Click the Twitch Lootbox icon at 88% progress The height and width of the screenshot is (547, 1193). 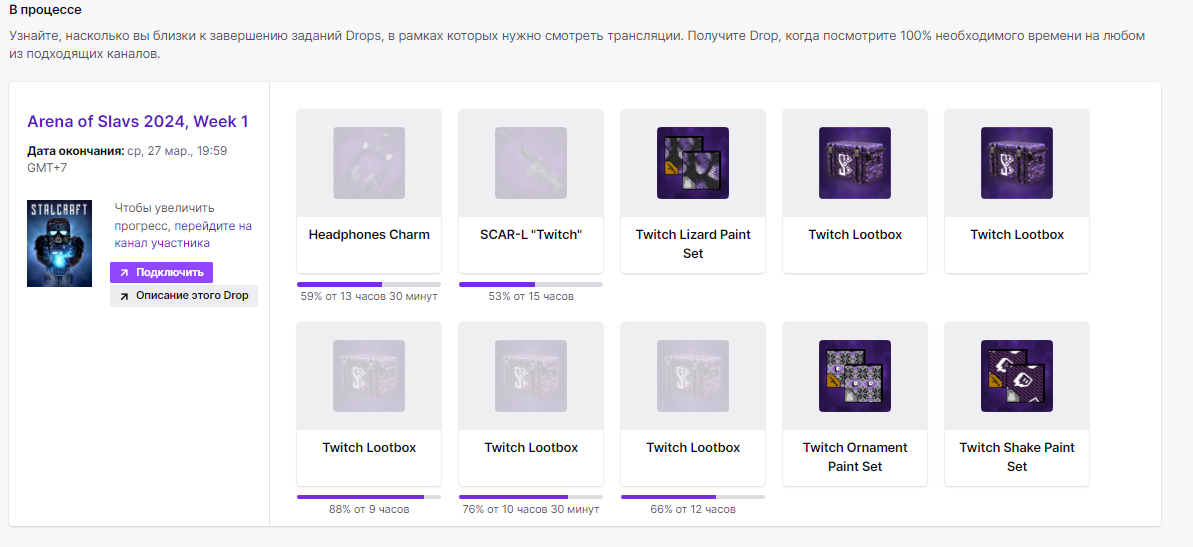369,375
